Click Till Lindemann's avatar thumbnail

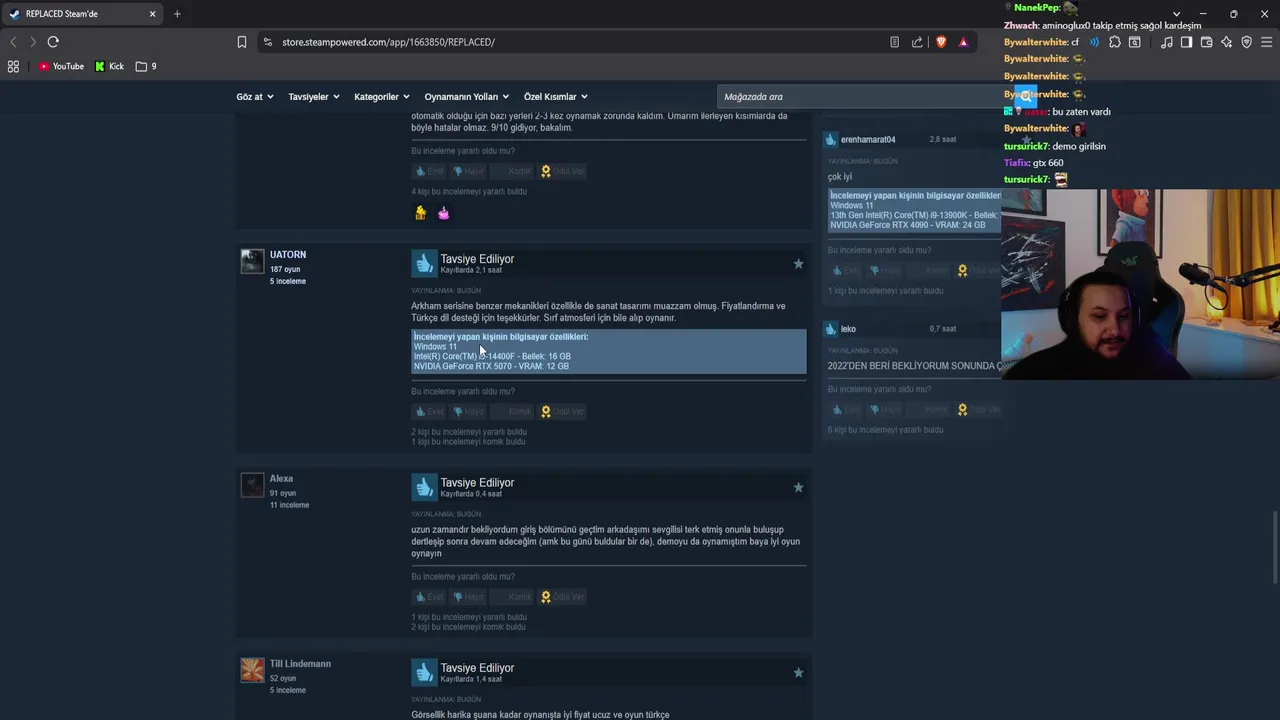(x=252, y=669)
